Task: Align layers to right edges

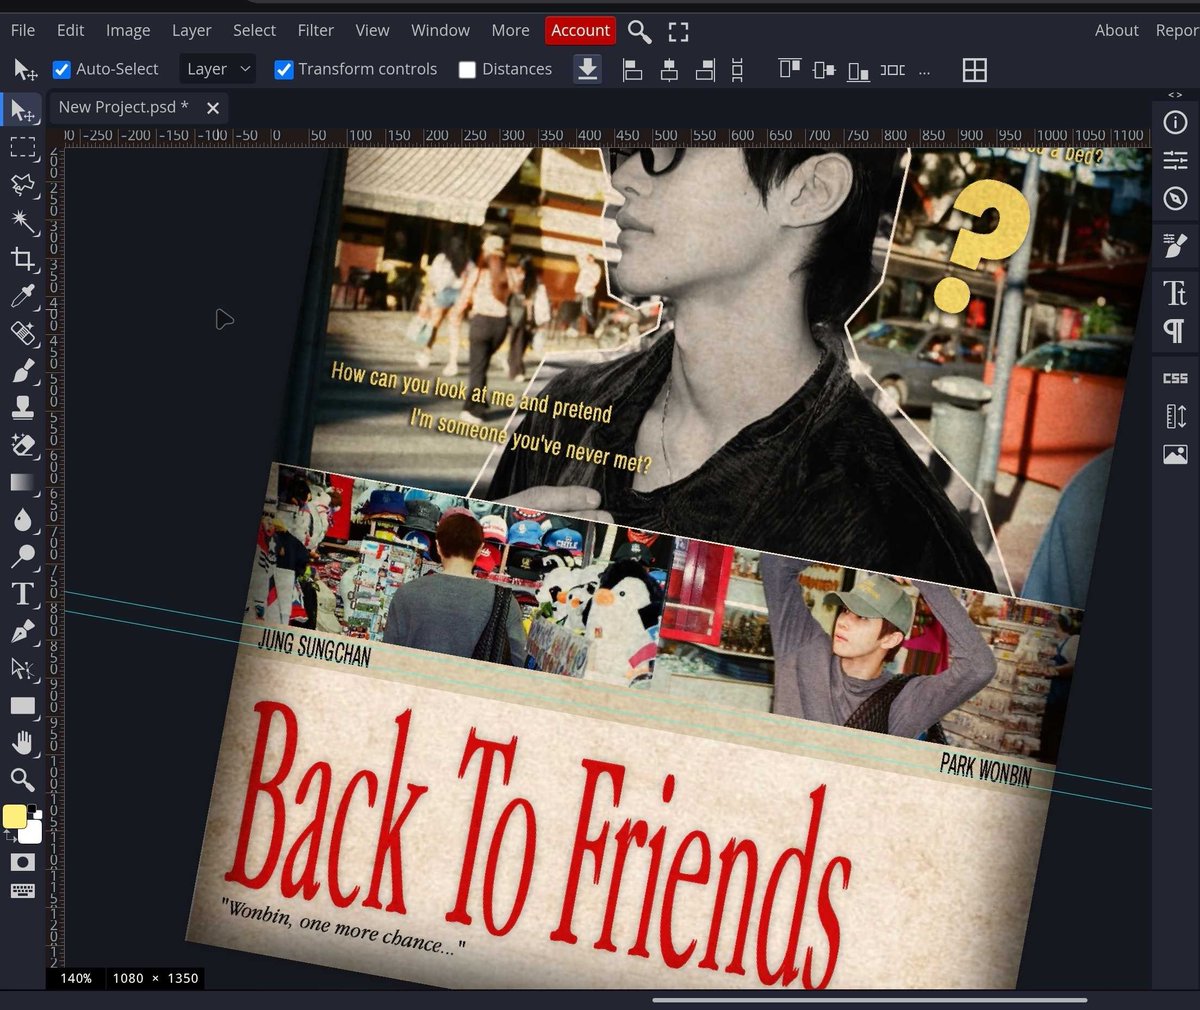Action: coord(706,69)
